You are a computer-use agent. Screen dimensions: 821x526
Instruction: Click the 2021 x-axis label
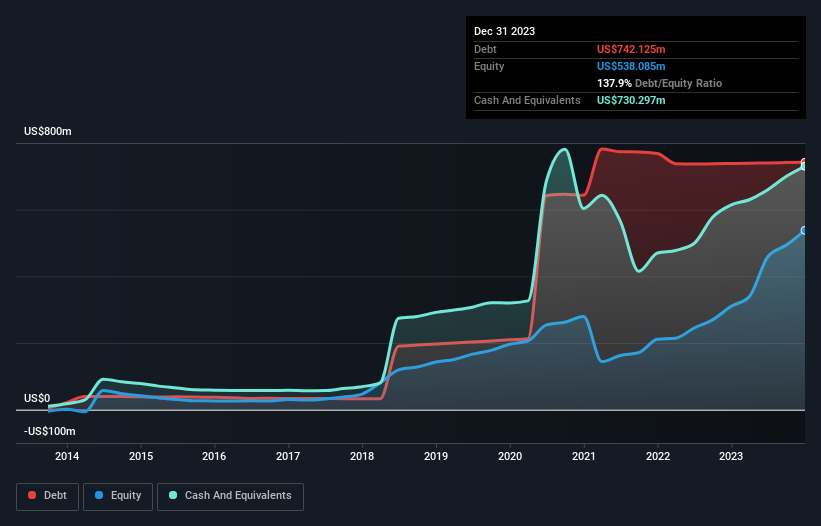click(x=583, y=456)
